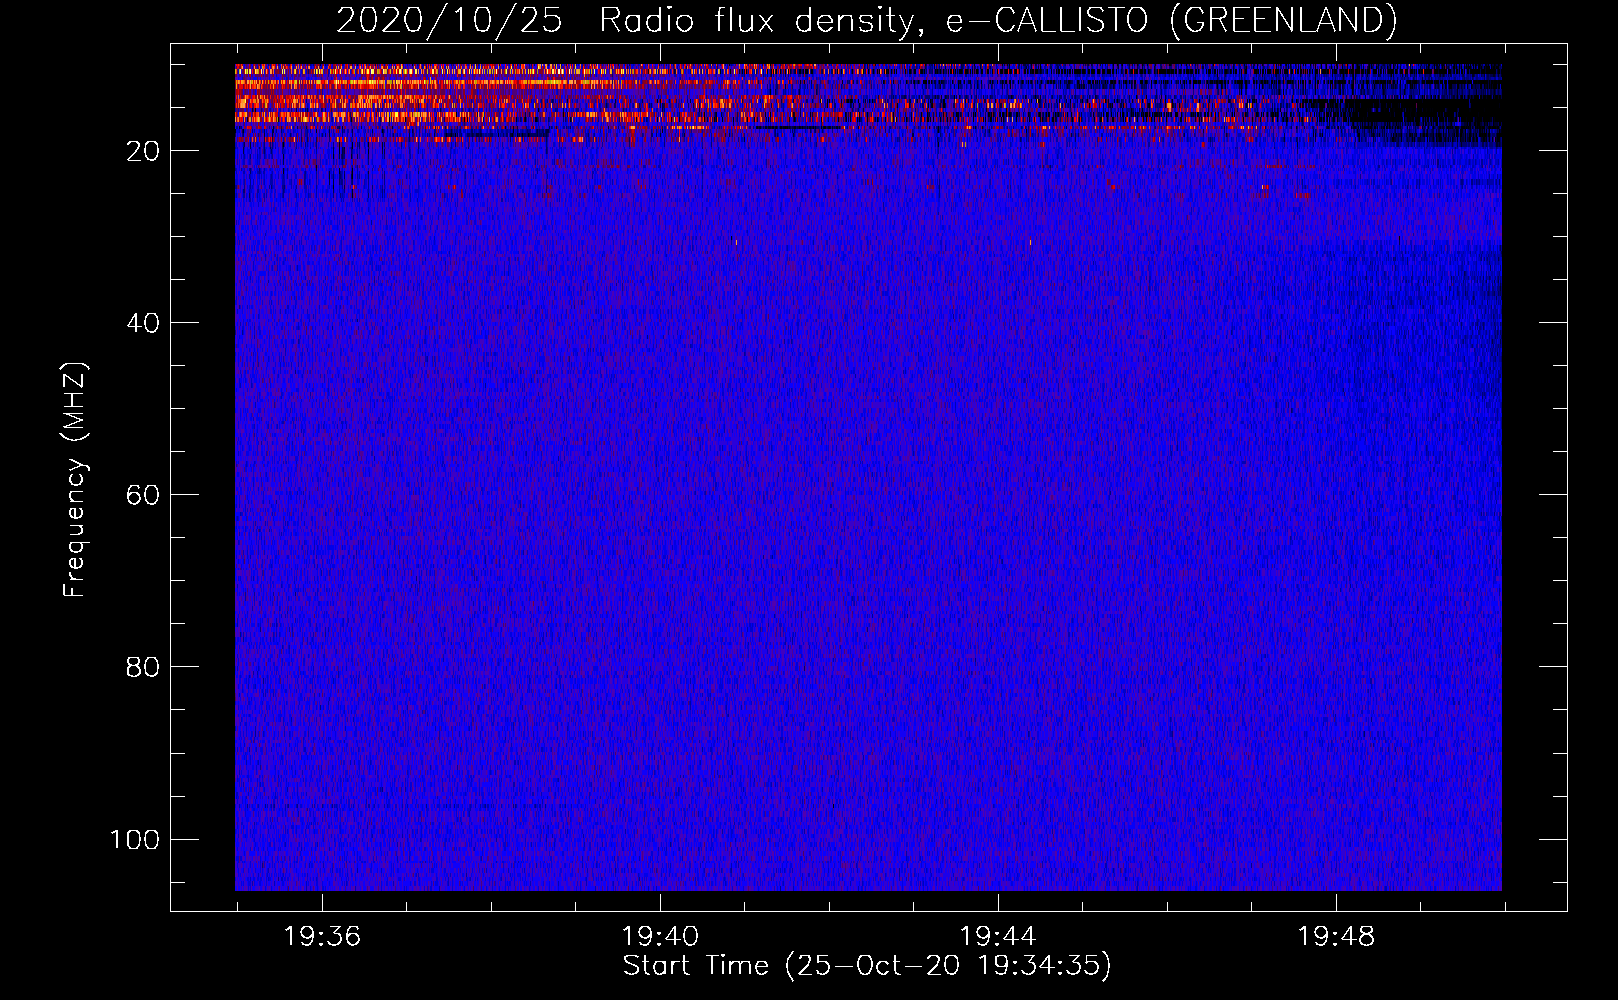Click the 'Start Time (25-Oct-20 19:34:35)' label
Image resolution: width=1618 pixels, height=1000 pixels.
click(x=867, y=966)
